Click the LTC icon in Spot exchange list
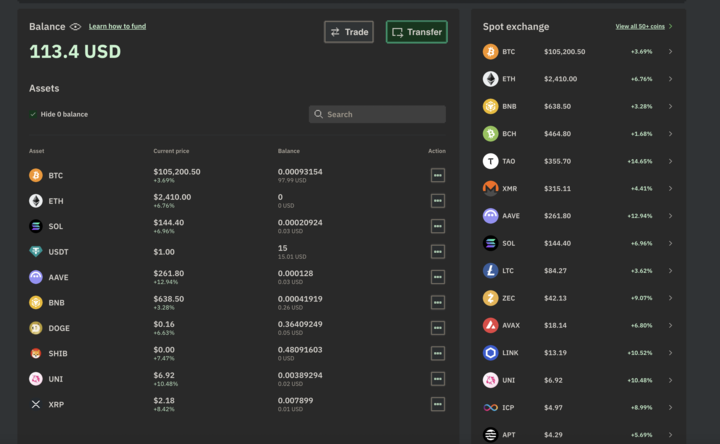 pyautogui.click(x=490, y=270)
